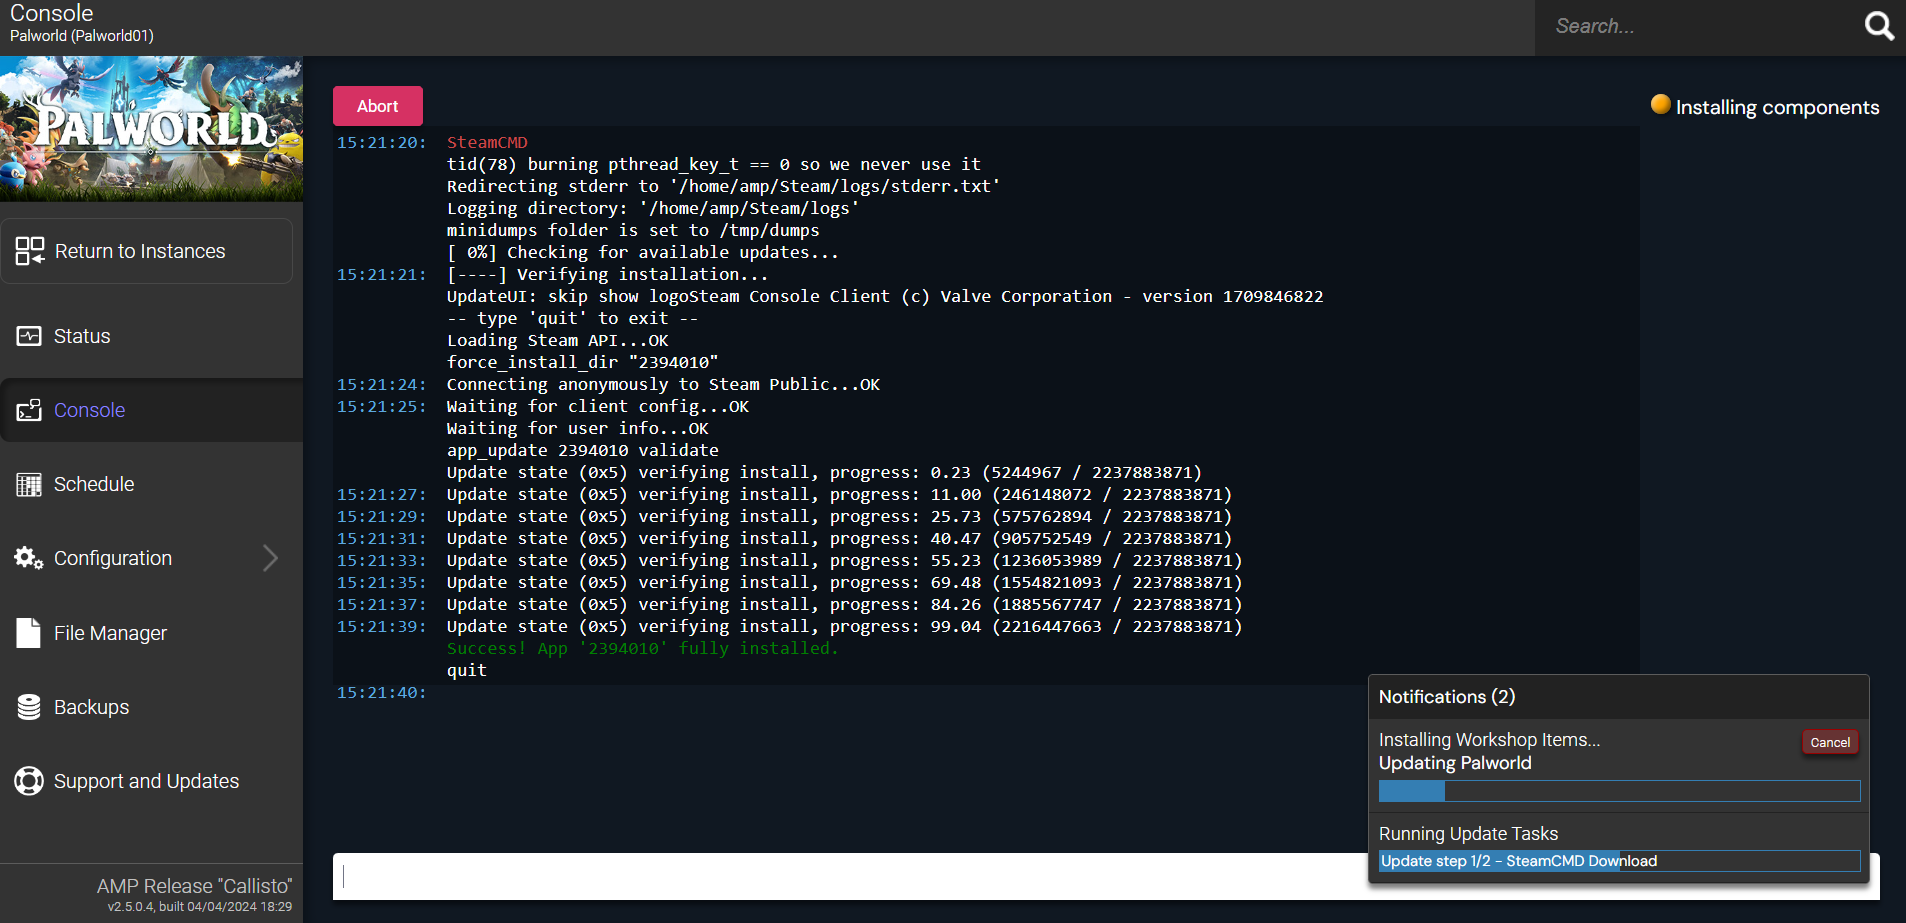Viewport: 1906px width, 923px height.
Task: Click the progress 55.23 log line
Action: 844,560
